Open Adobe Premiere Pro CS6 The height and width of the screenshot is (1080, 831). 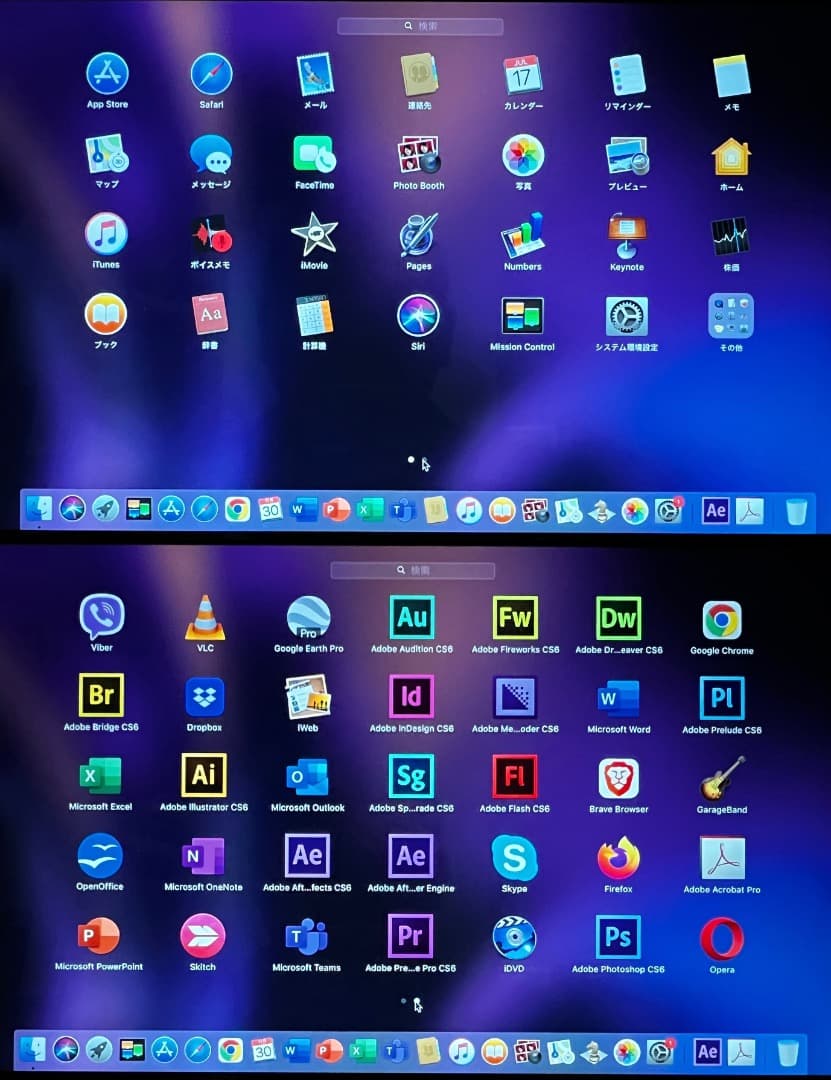coord(410,938)
